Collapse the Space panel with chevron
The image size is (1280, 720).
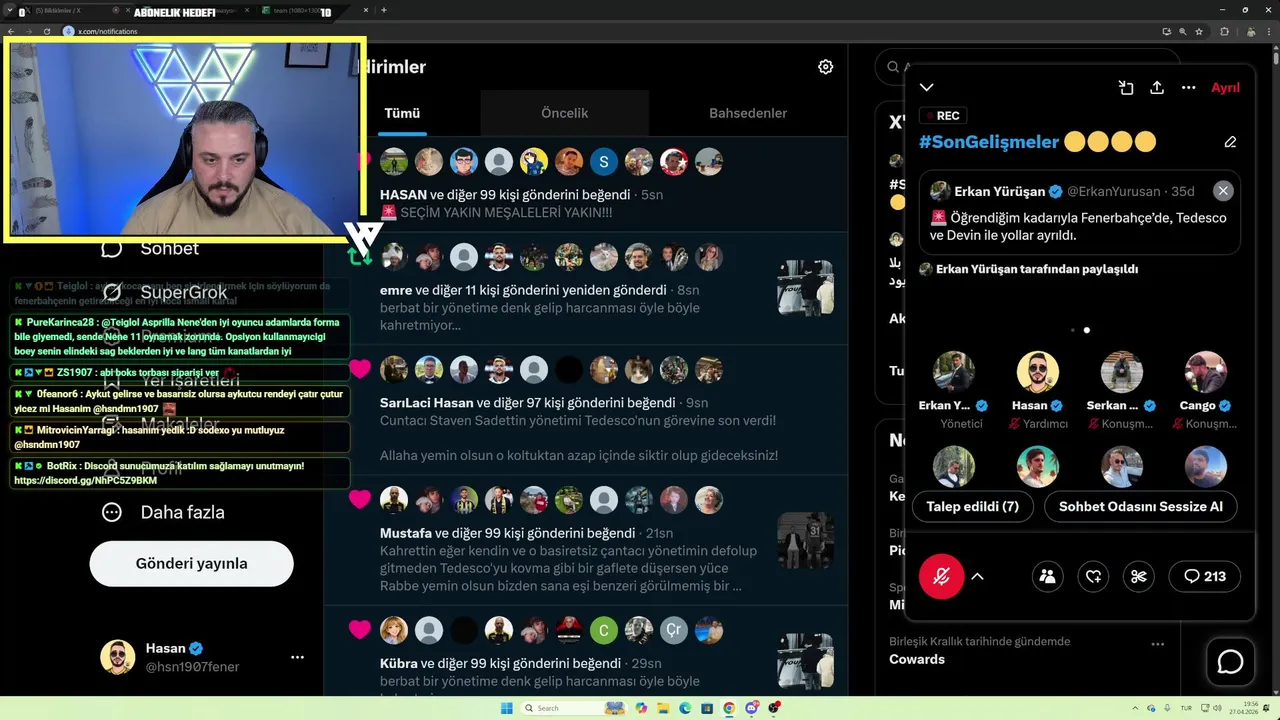(927, 87)
